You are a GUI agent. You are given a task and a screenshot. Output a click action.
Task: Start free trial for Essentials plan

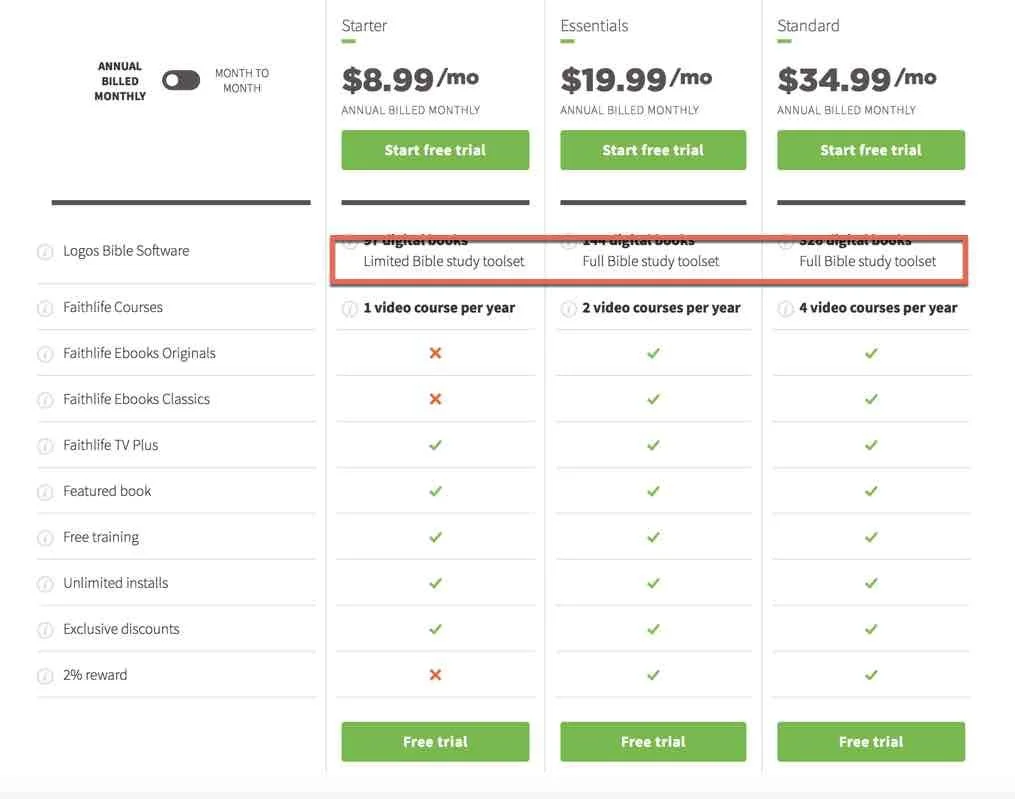(x=653, y=150)
